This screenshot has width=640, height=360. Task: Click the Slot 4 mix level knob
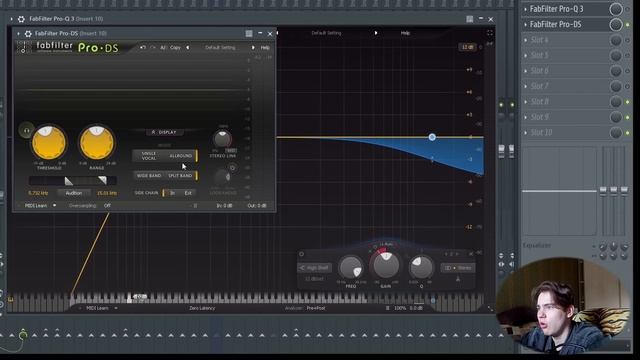[616, 40]
